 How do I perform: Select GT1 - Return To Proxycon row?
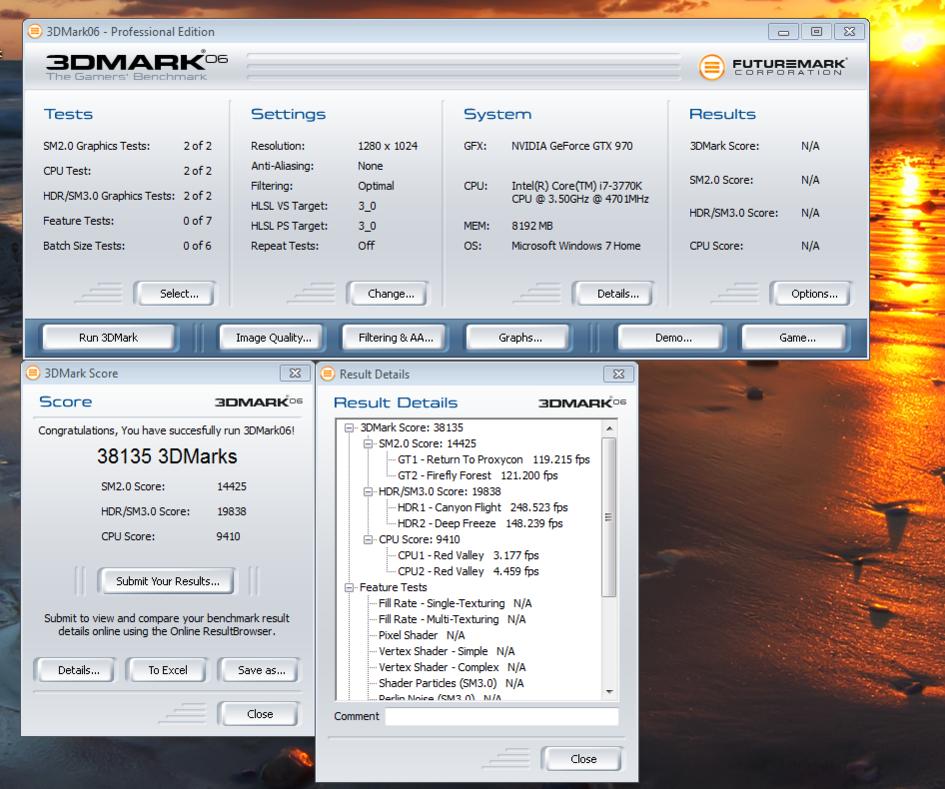coord(494,459)
